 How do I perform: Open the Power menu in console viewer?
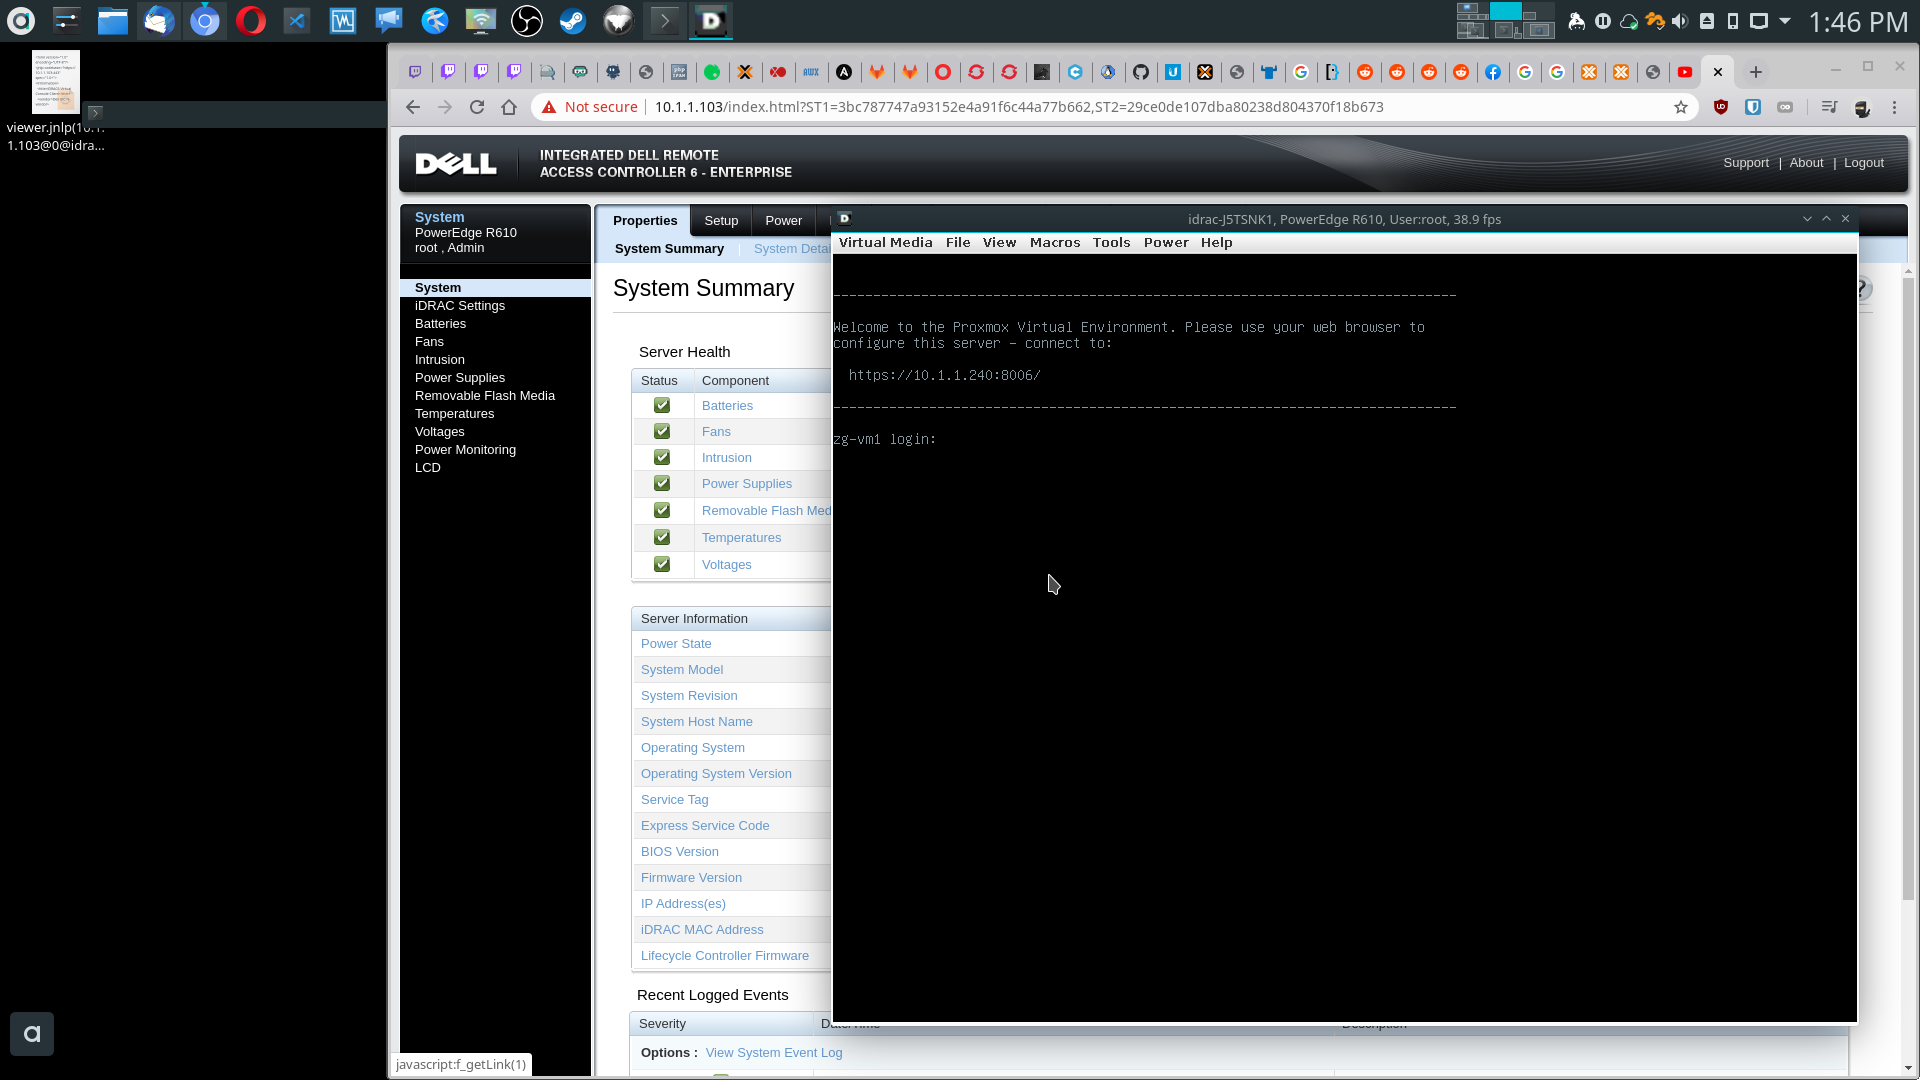click(1166, 243)
